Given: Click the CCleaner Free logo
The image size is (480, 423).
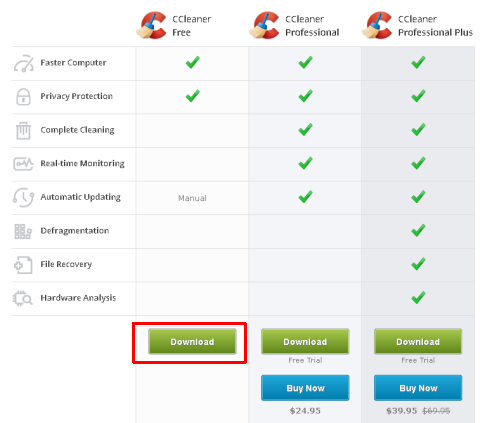Looking at the screenshot, I should point(151,25).
